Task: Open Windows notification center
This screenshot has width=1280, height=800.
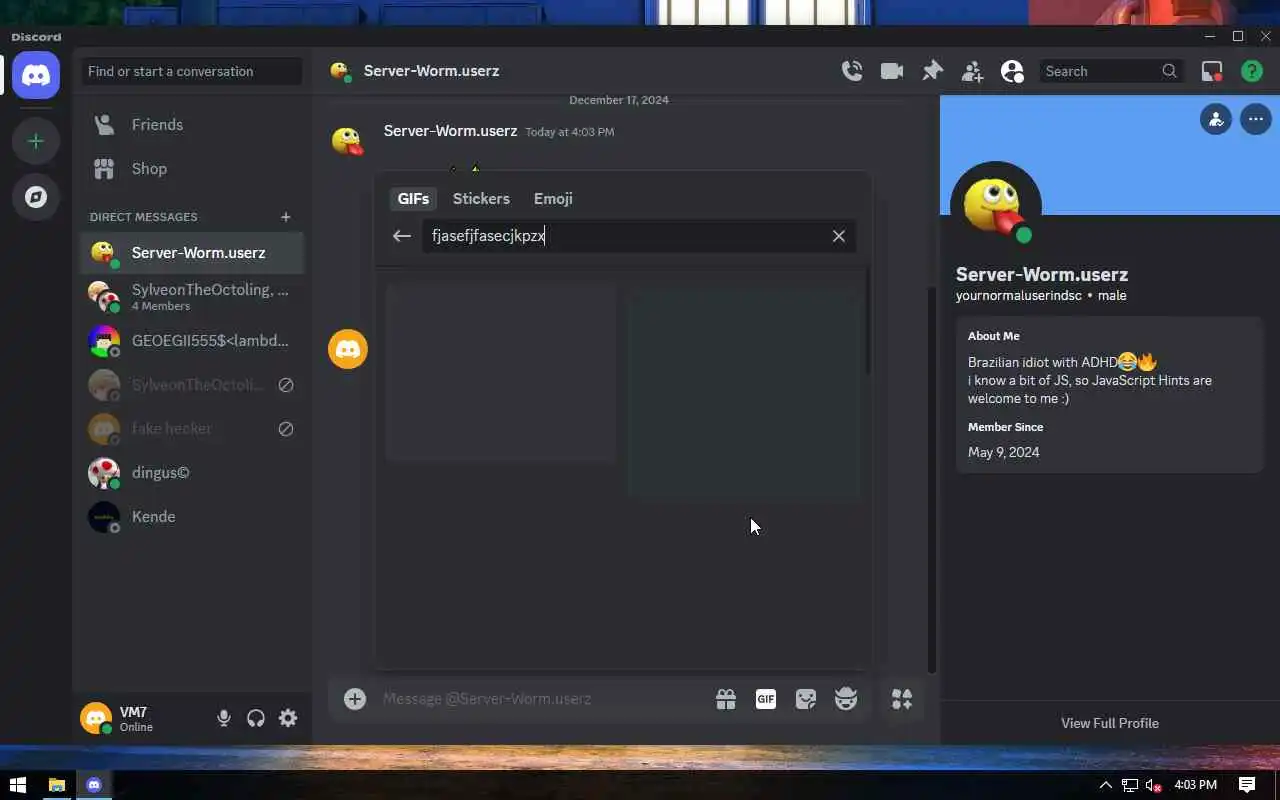Action: pyautogui.click(x=1247, y=785)
